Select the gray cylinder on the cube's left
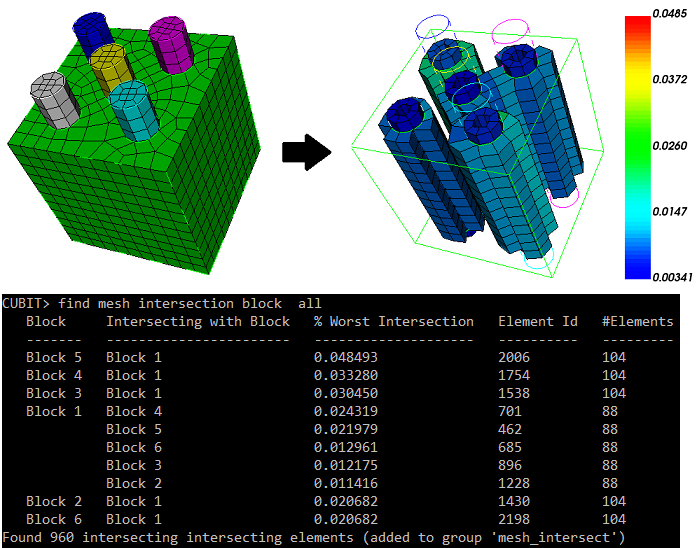 point(48,96)
